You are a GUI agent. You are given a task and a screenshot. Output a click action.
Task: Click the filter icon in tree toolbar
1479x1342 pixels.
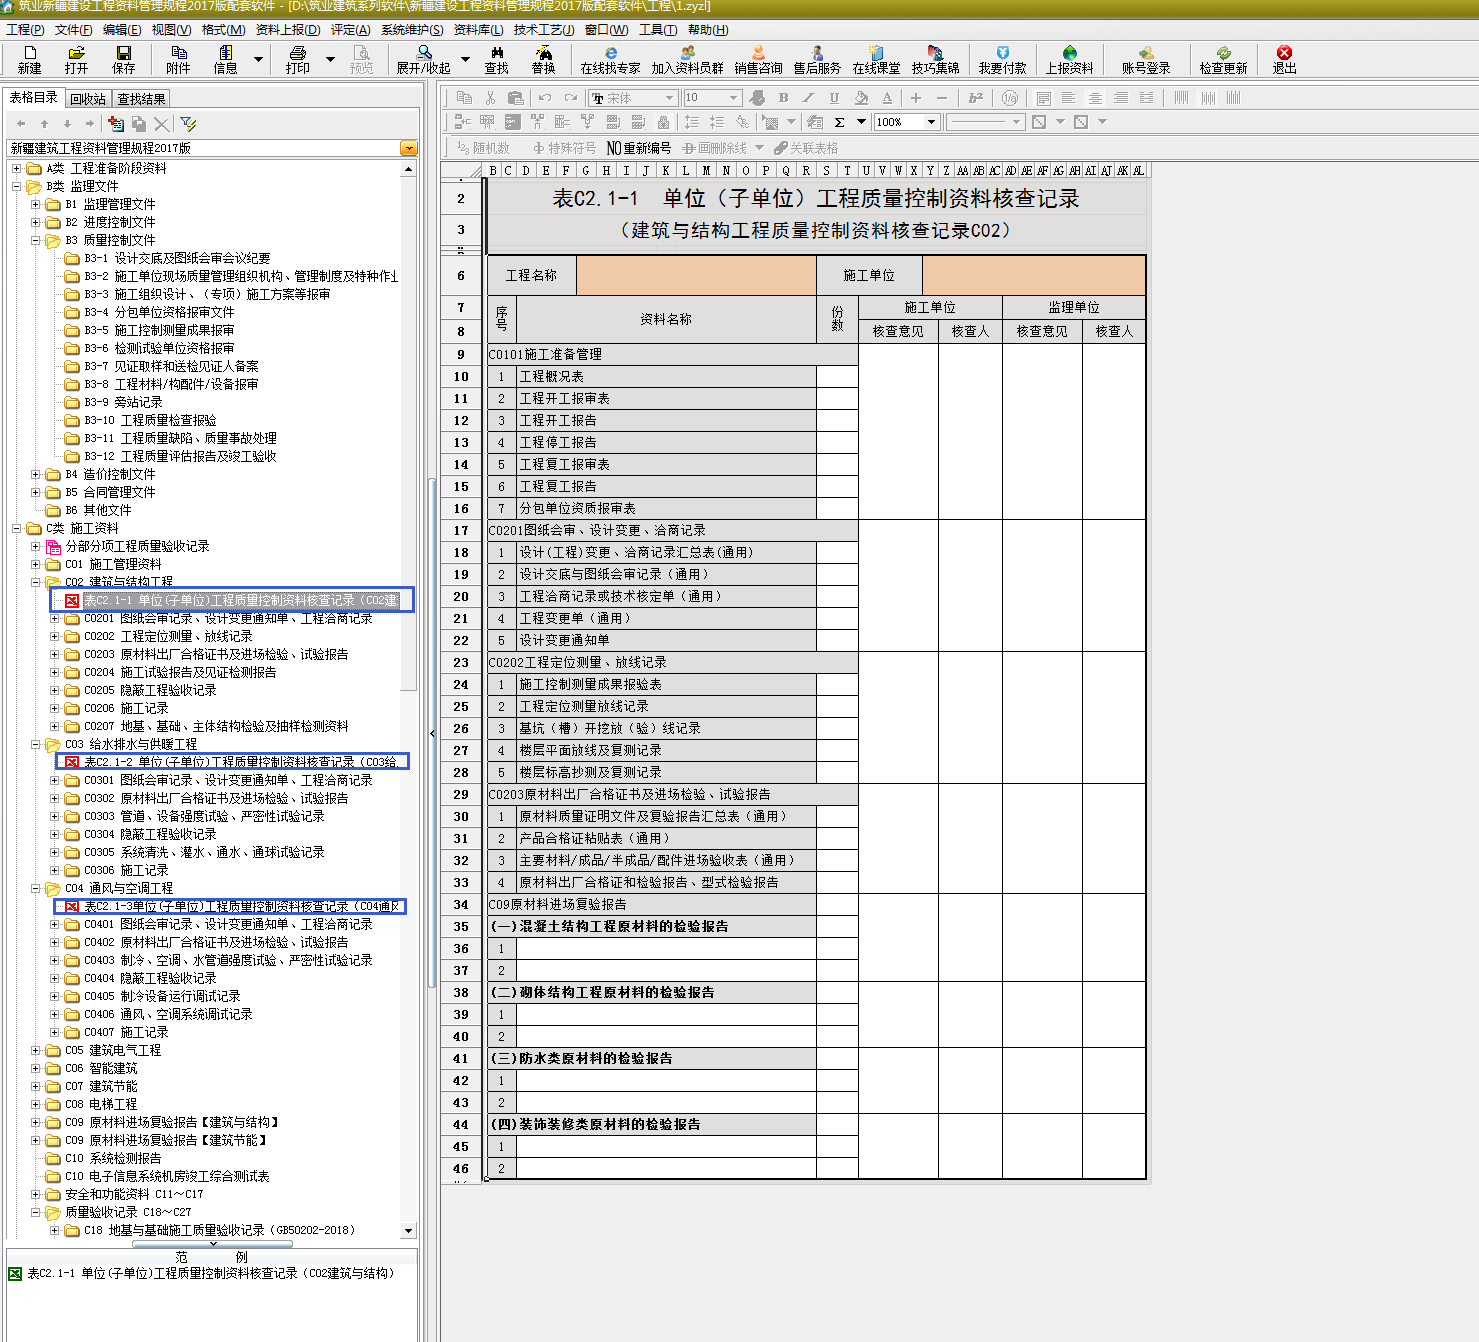pos(188,124)
